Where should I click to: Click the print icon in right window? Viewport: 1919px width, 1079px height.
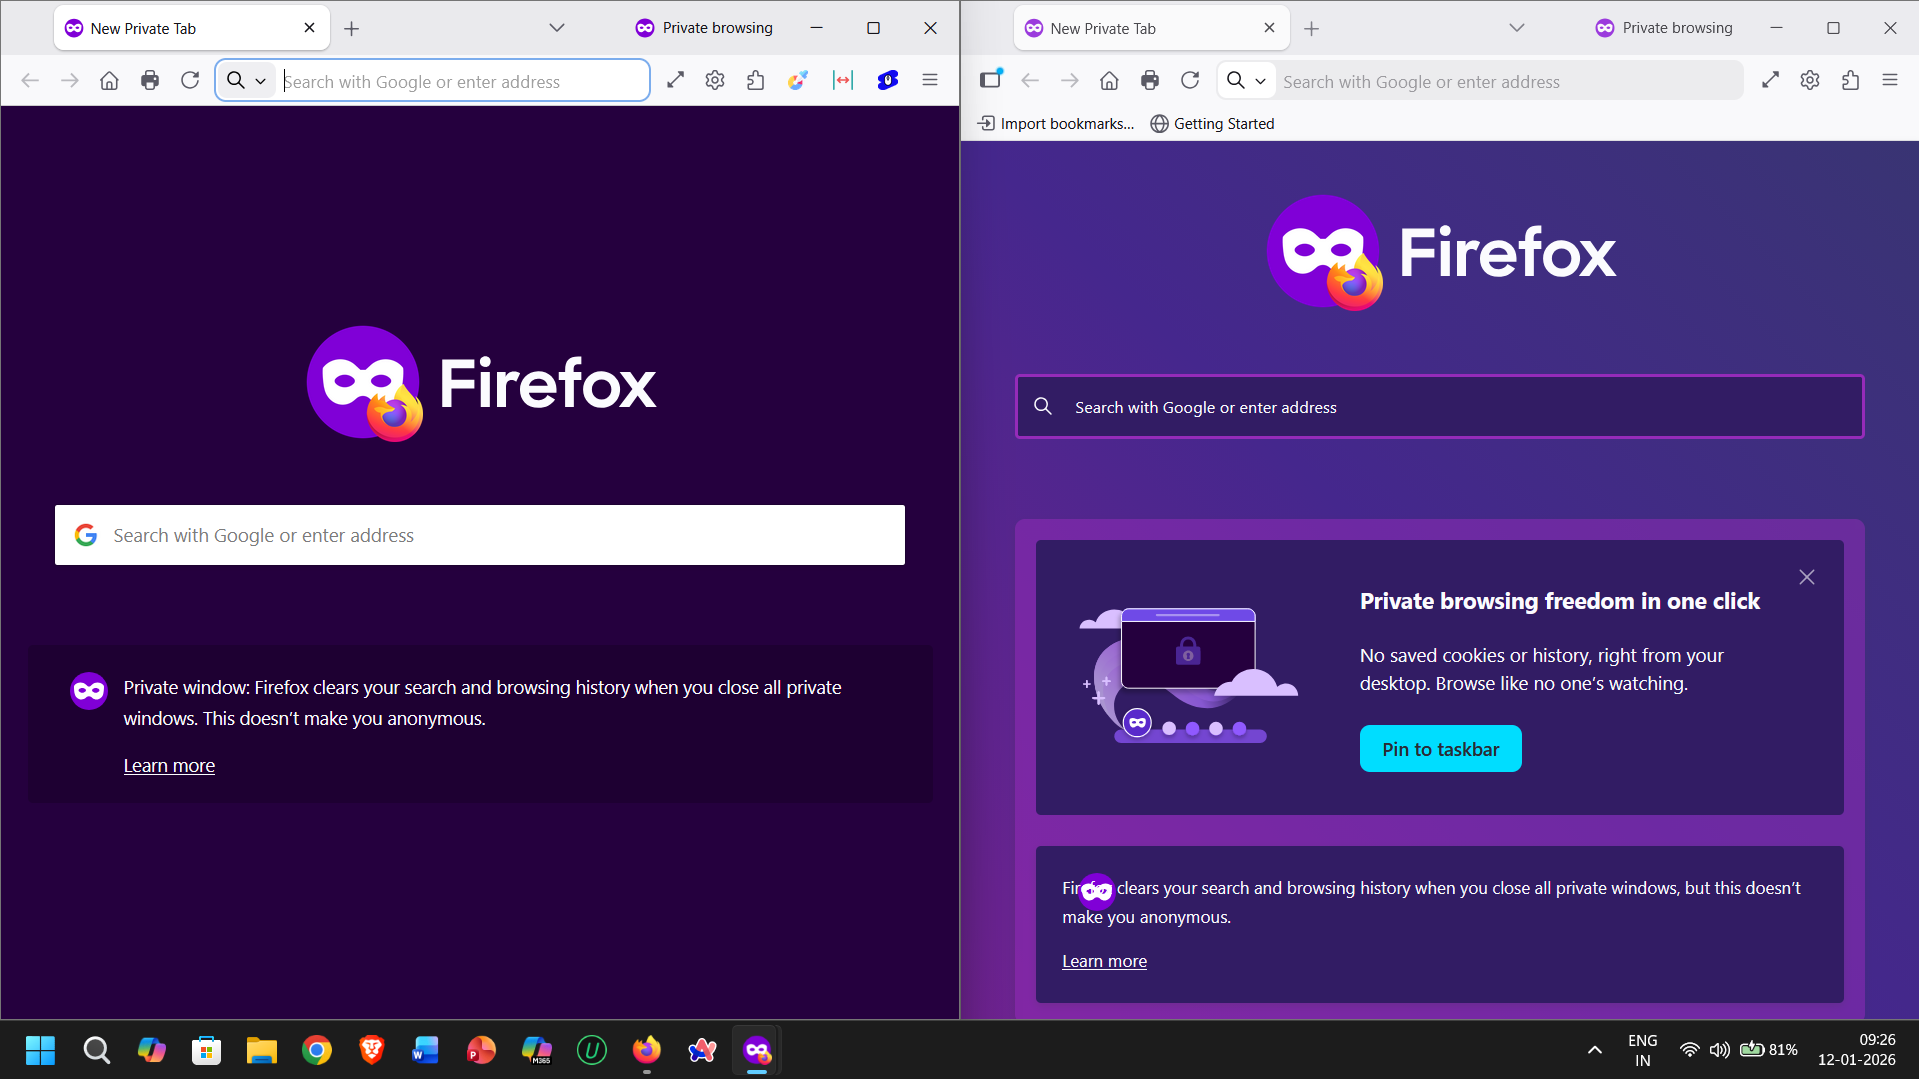[x=1150, y=81]
